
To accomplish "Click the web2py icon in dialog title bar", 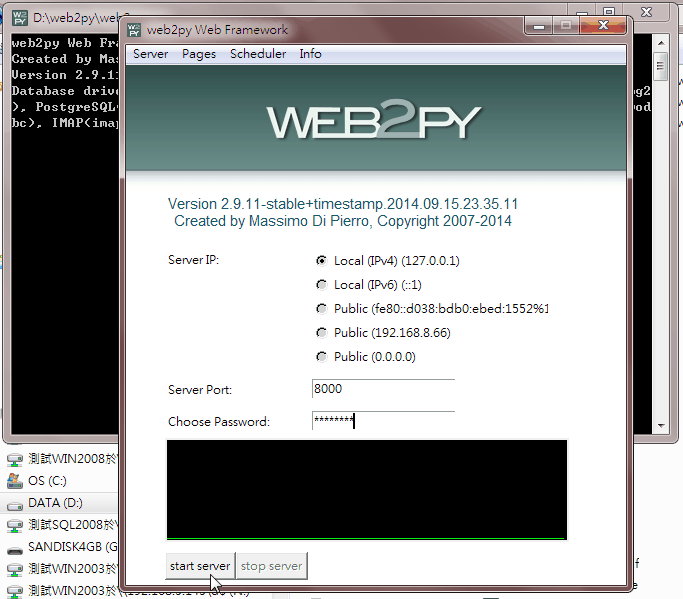I will (x=134, y=30).
